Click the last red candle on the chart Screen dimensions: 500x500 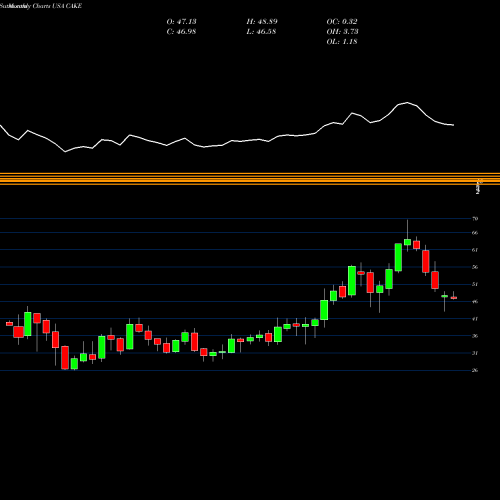[454, 298]
